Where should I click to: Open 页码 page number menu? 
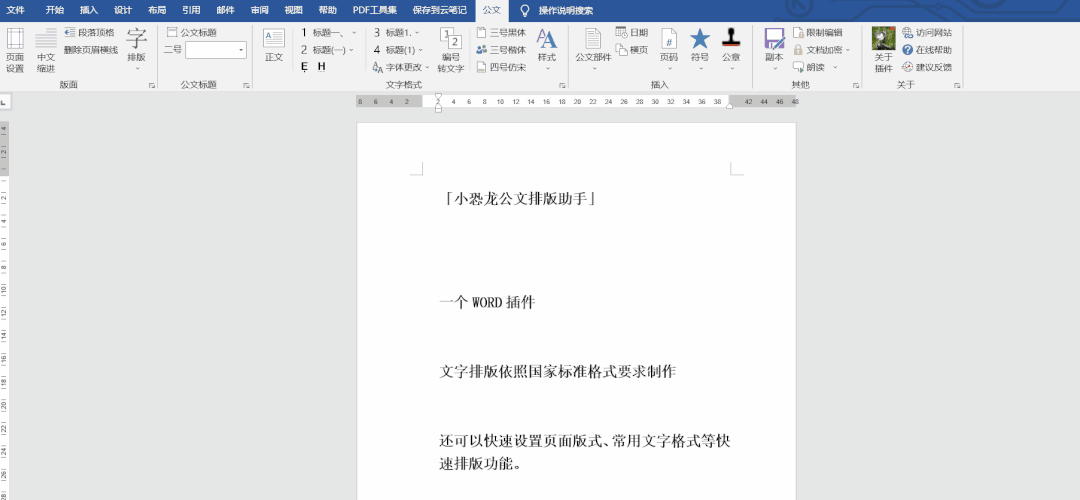point(669,49)
